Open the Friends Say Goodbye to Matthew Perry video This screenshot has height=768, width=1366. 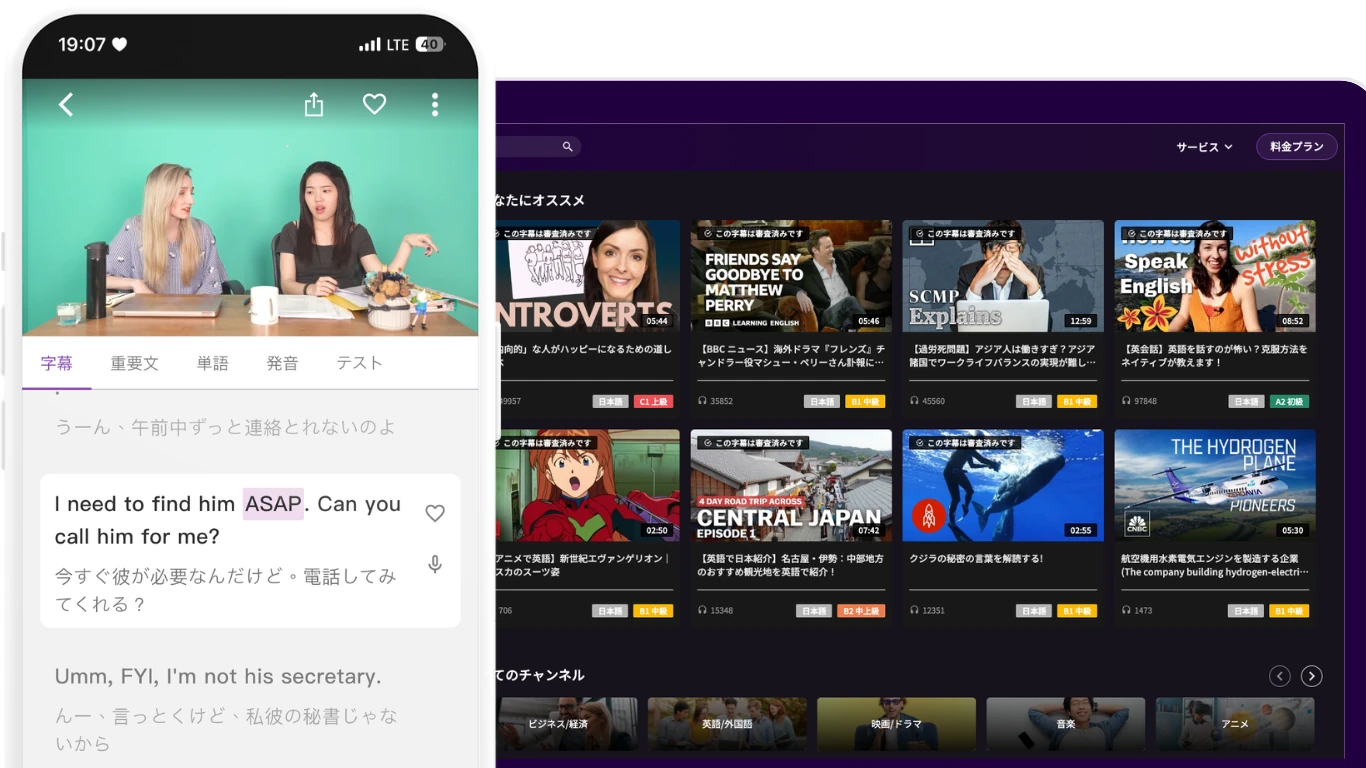pyautogui.click(x=791, y=276)
